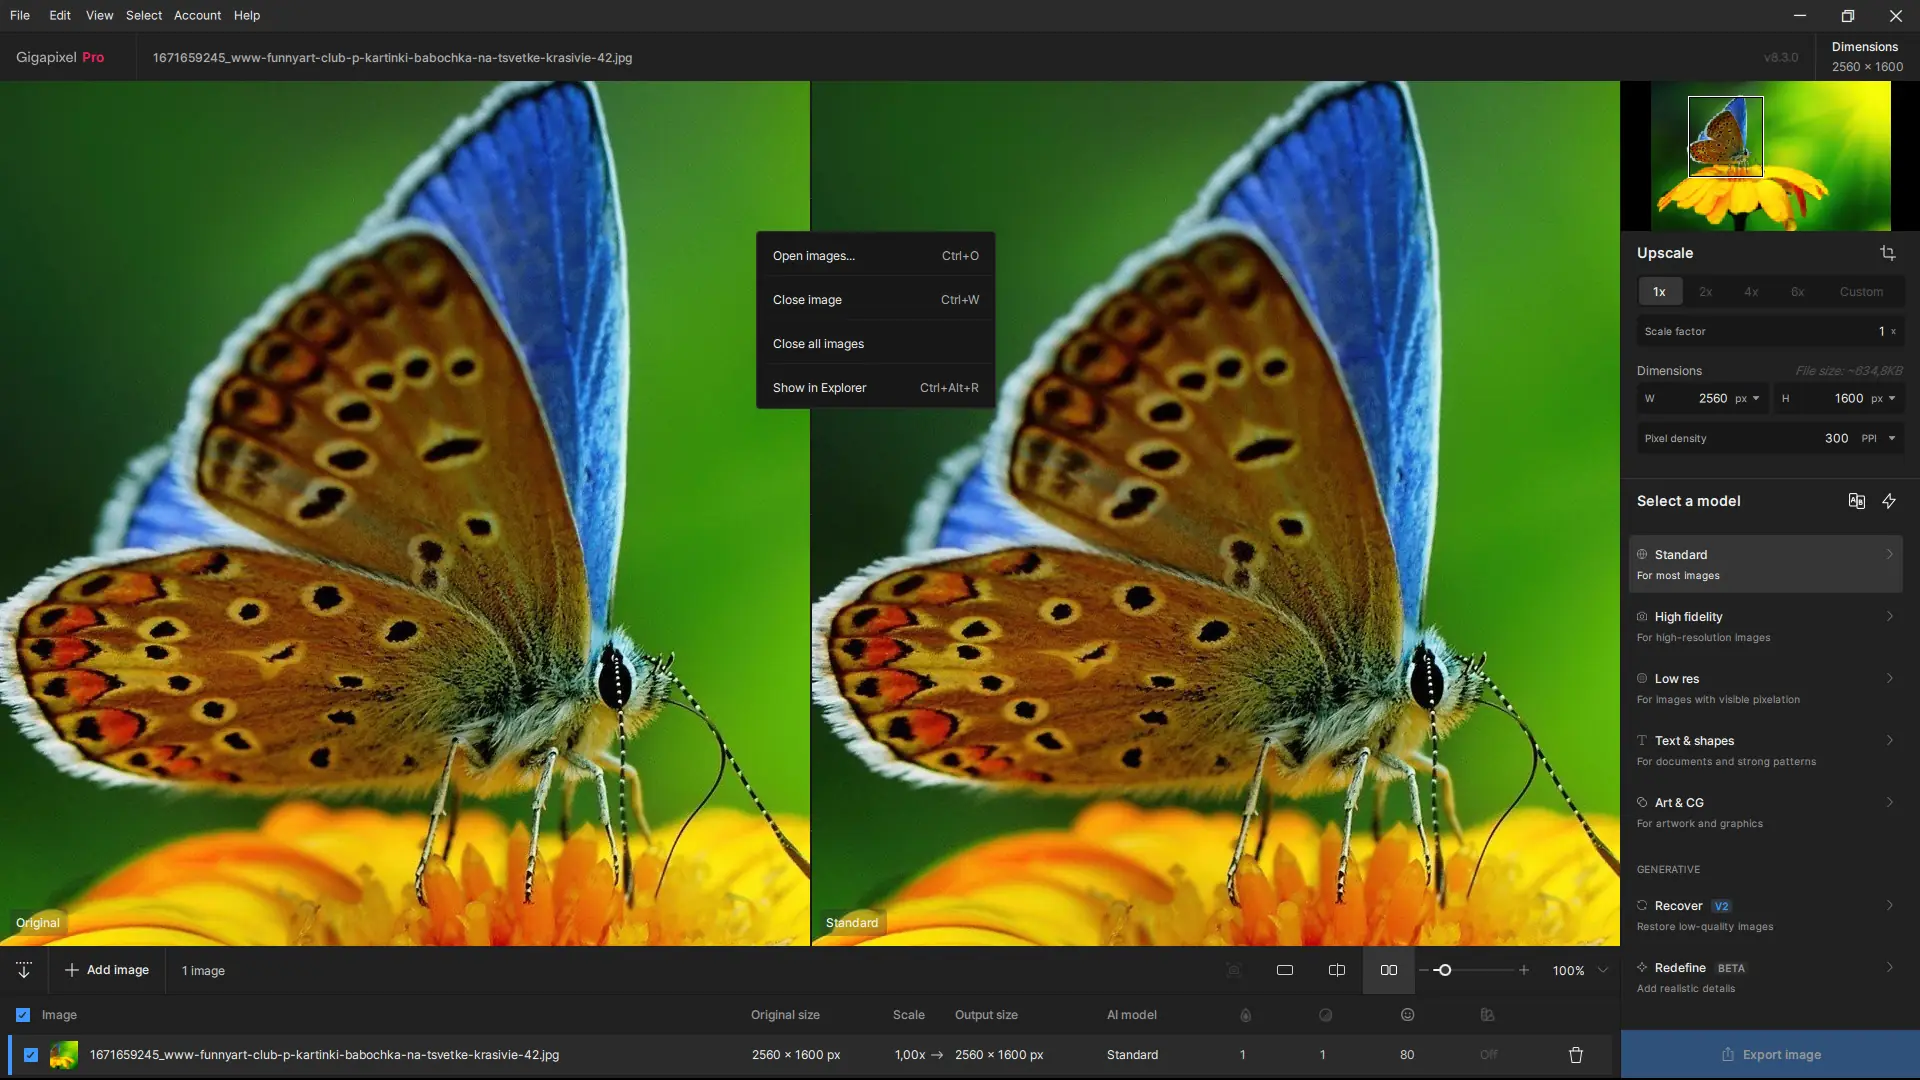Collapse the image list panel arrow
The image size is (1920, 1080).
24,970
